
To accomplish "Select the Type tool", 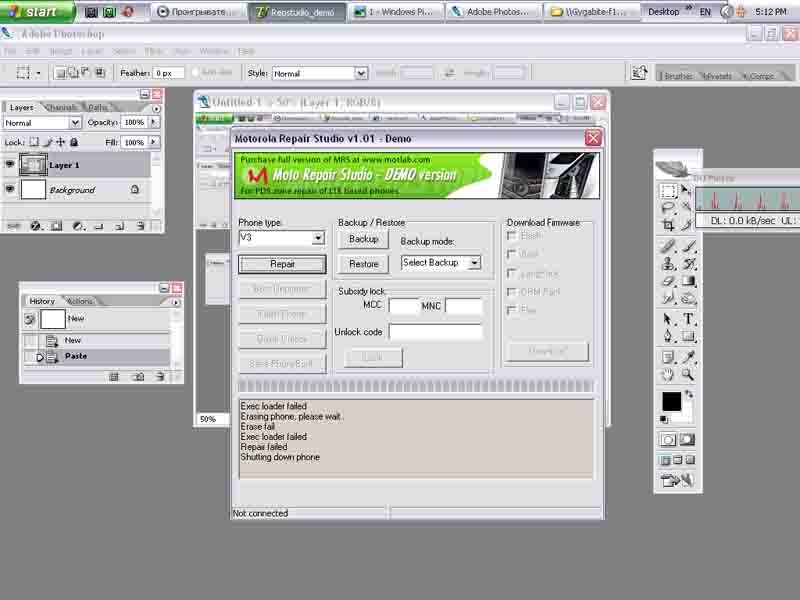I will pyautogui.click(x=688, y=319).
